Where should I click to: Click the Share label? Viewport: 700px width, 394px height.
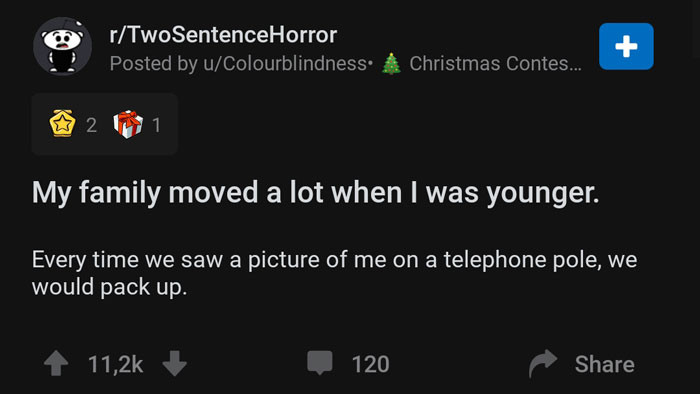(x=604, y=364)
